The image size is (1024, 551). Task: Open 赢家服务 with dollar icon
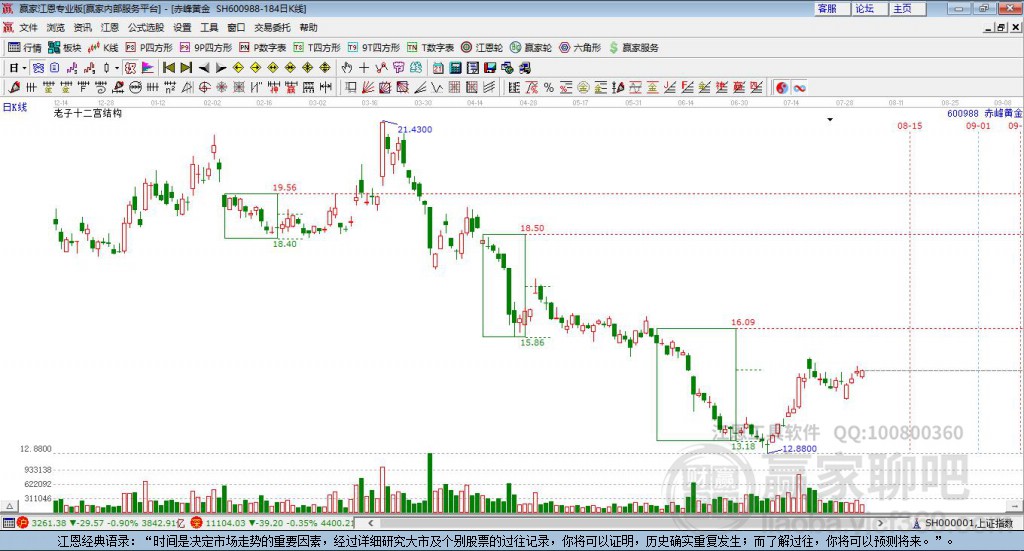pos(633,48)
